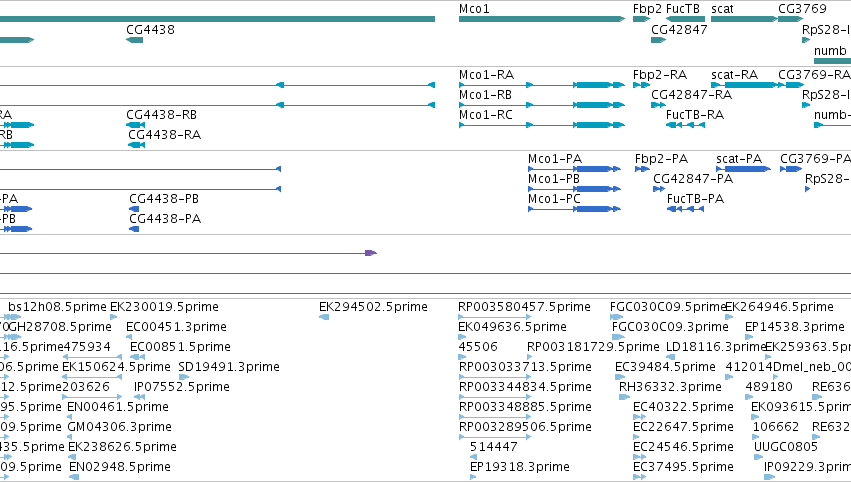Select EST EK230019.5prime

click(113, 317)
